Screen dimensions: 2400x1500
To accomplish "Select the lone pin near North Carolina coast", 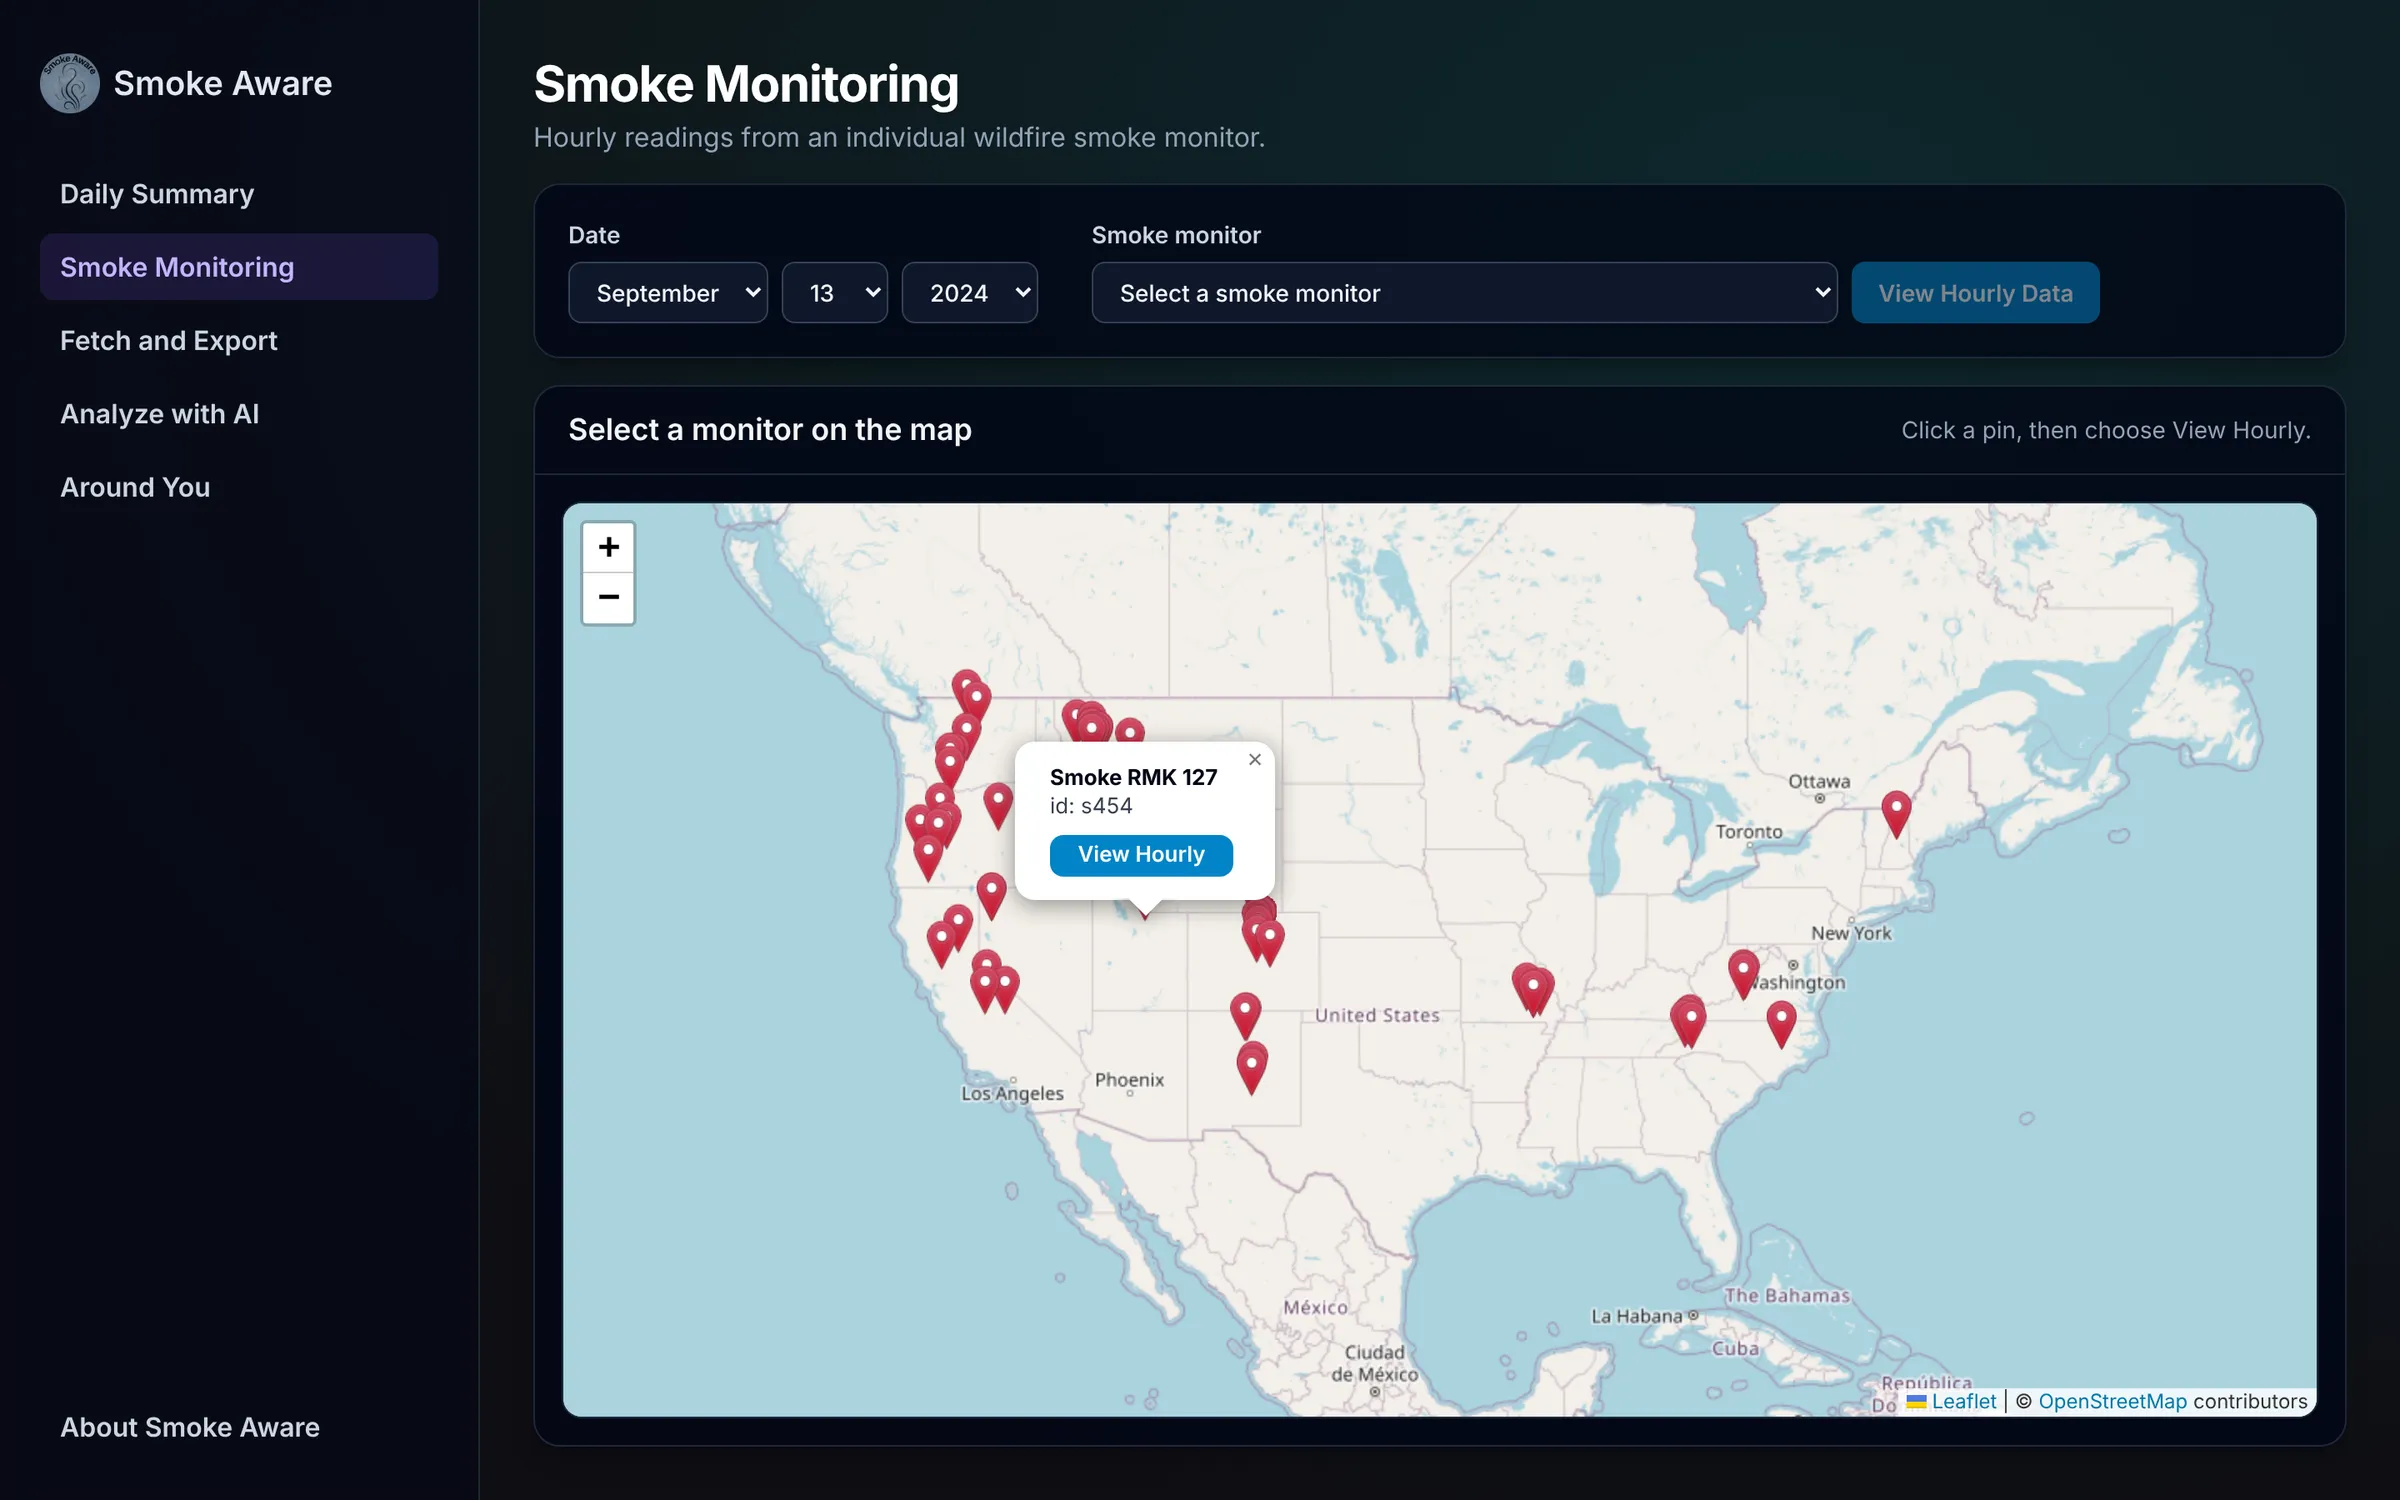I will [x=1781, y=1023].
